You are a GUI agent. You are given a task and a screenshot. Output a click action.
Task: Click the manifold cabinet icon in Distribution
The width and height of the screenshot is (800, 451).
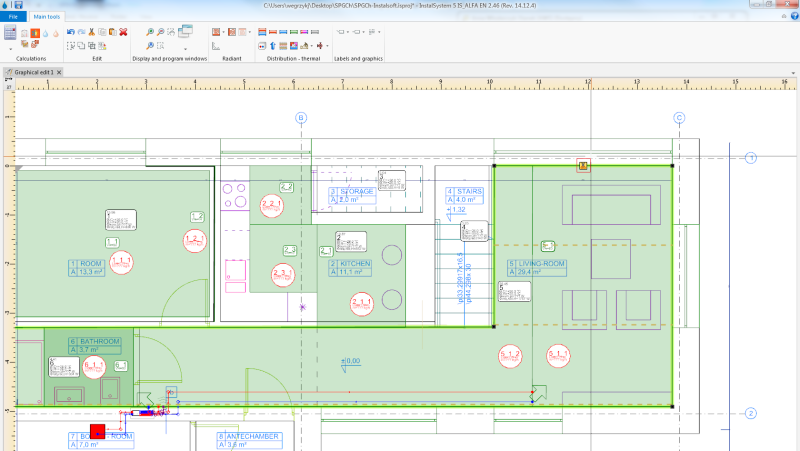coord(262,46)
